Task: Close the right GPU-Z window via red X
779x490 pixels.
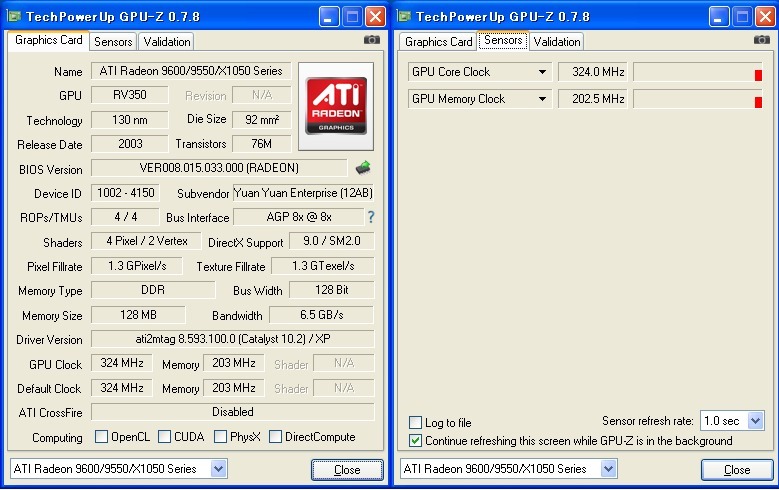Action: click(766, 17)
